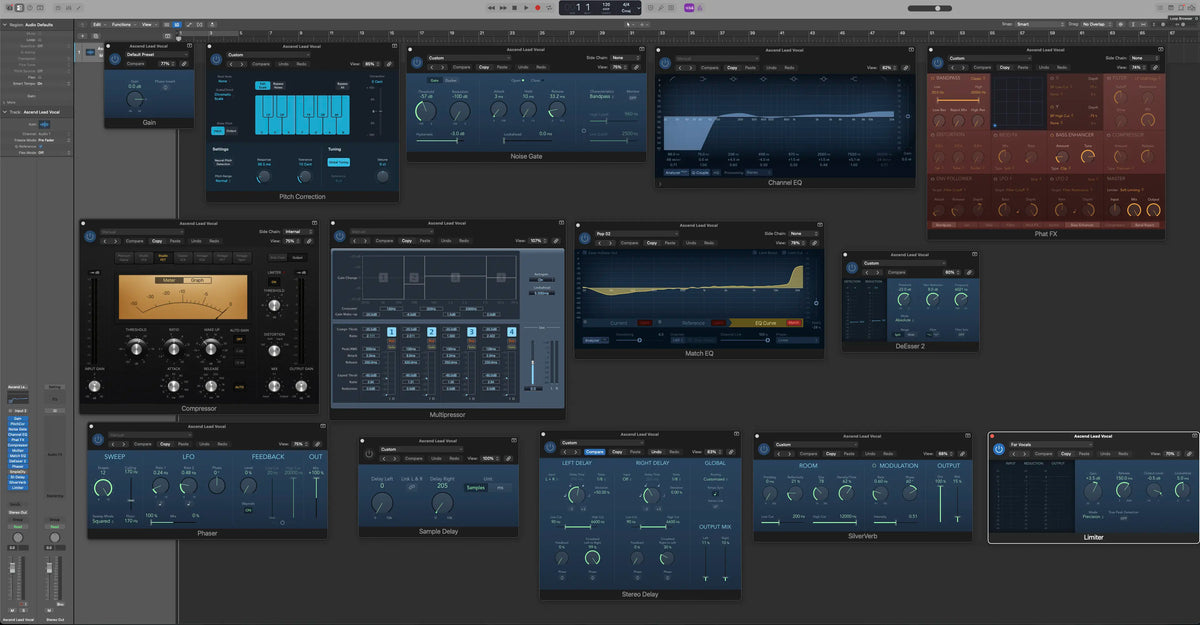Click Redo in the Pitch Correction window
1200x625 pixels.
[x=301, y=63]
